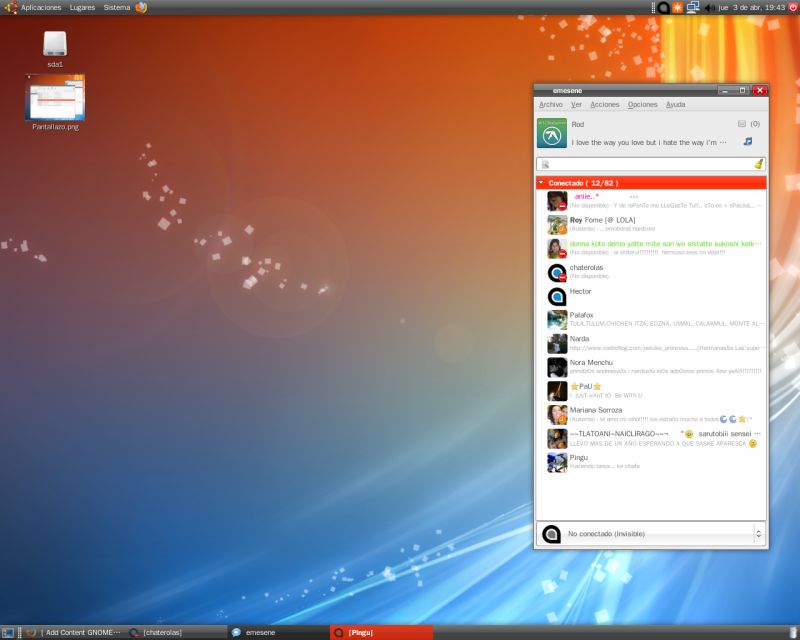Select contact Mariana Sorroza
This screenshot has width=800, height=640.
(x=651, y=414)
